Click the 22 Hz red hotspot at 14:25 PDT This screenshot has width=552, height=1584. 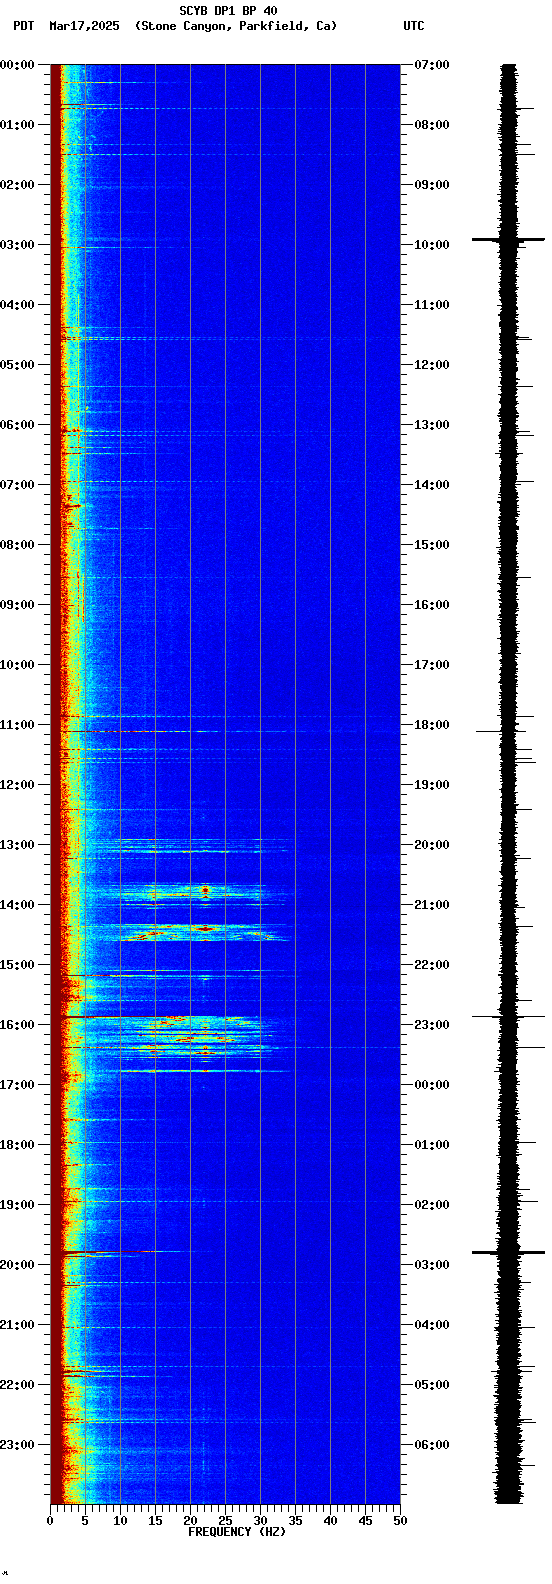(205, 929)
